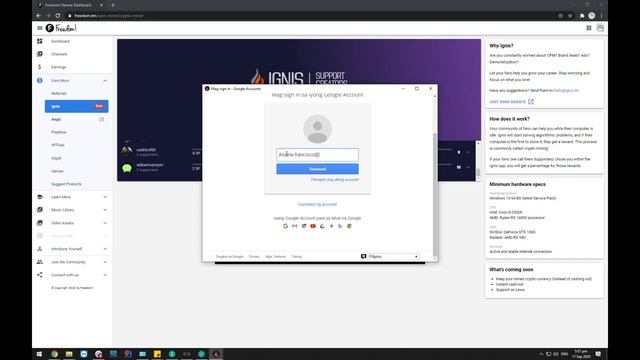Click the account icon at header far right

(600, 28)
